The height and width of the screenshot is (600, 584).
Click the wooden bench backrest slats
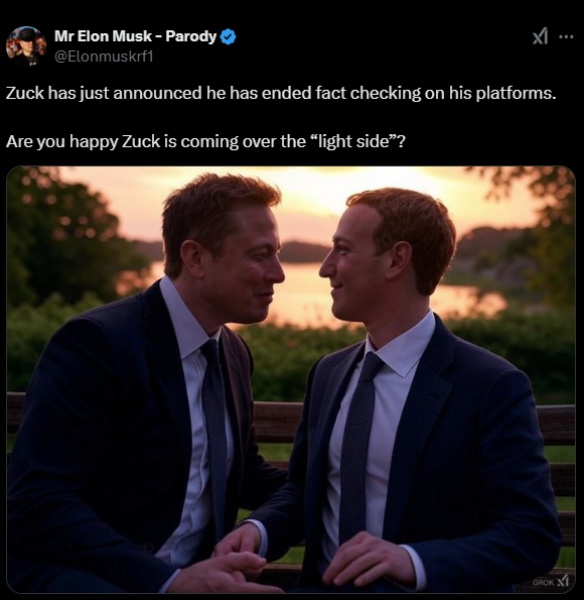277,423
